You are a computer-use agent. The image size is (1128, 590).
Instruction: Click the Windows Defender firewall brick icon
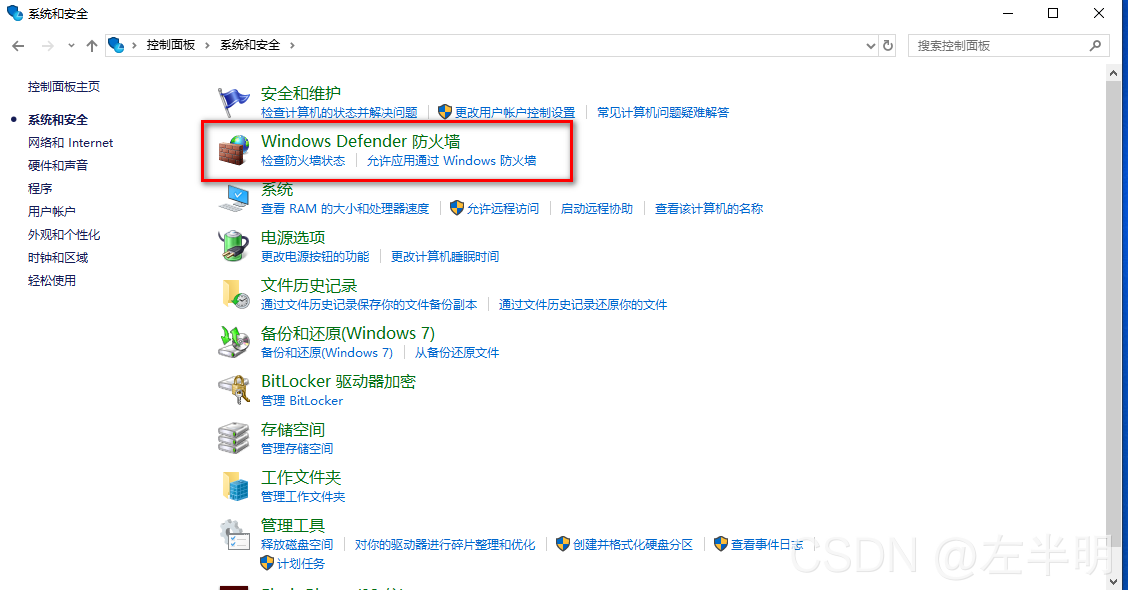pos(234,150)
